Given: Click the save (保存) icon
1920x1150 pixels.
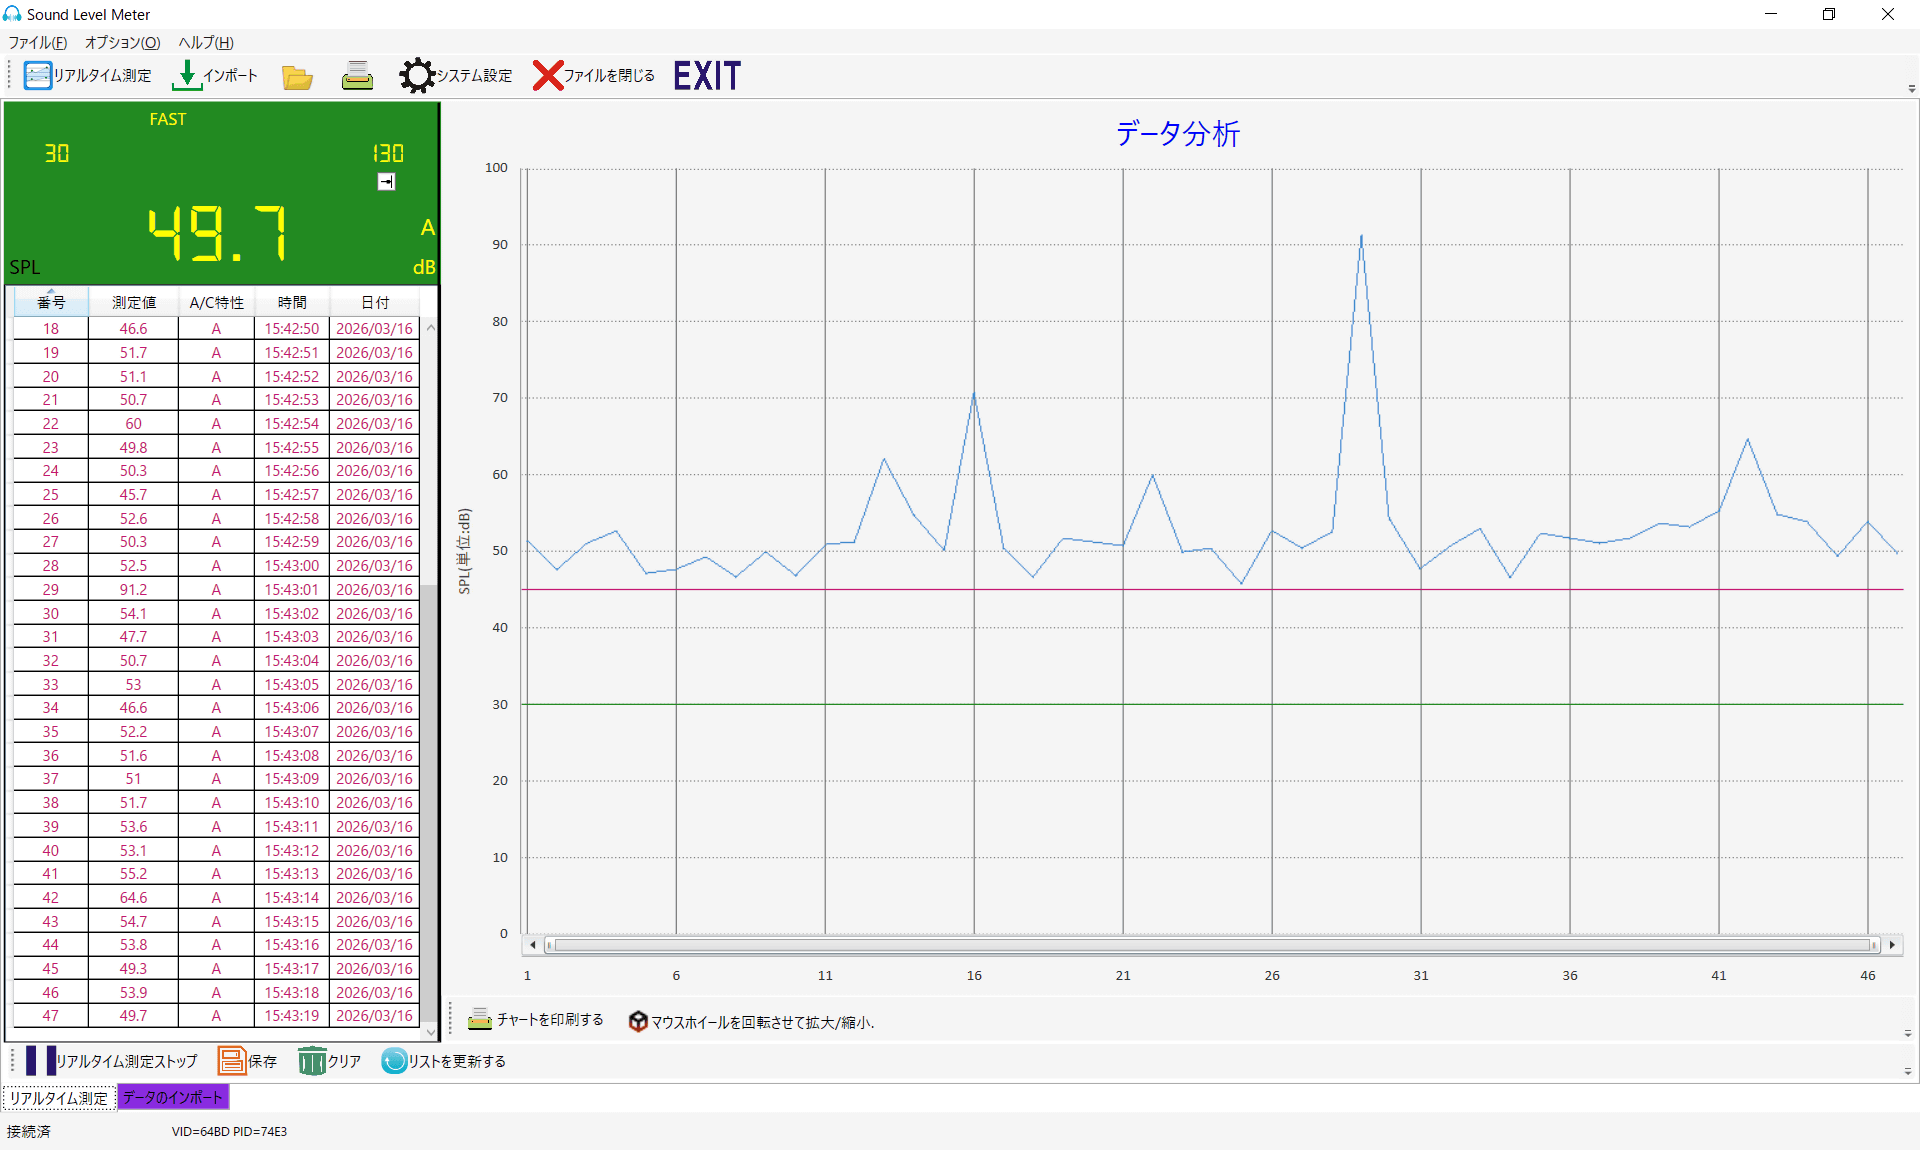Looking at the screenshot, I should point(232,1061).
